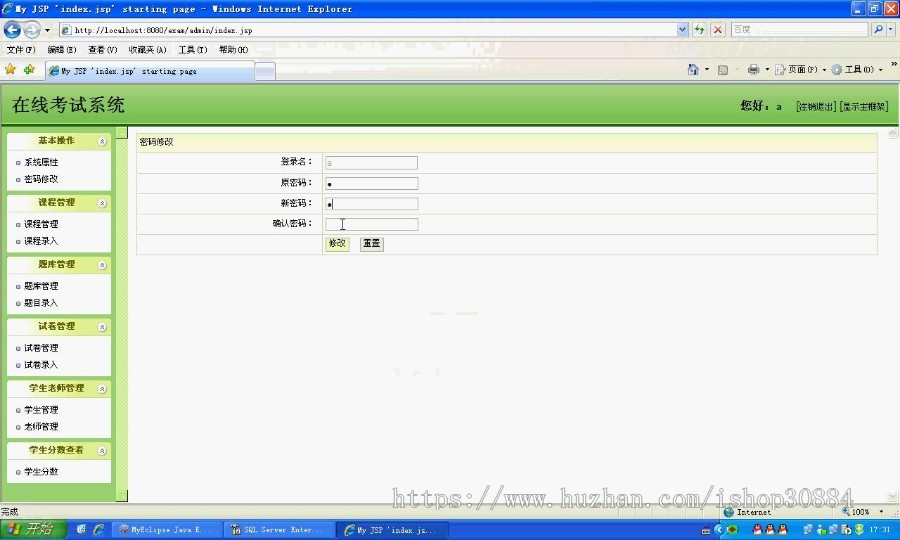Open the 页面(P) toolbar menu

800,69
